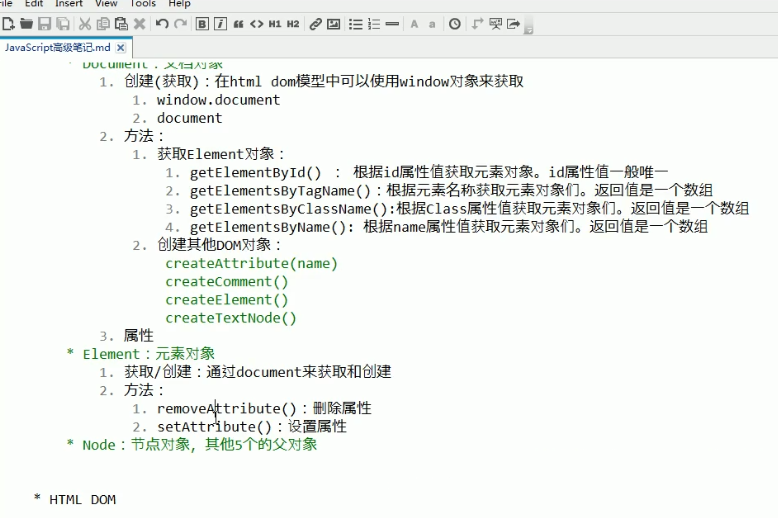Convert text to uppercase
This screenshot has width=778, height=518.
pyautogui.click(x=414, y=23)
